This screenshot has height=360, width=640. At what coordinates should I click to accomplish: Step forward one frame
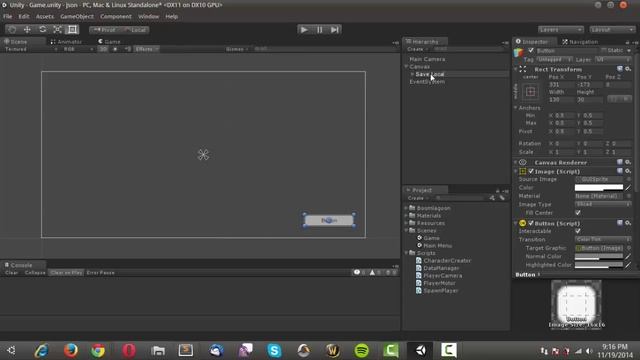pos(335,29)
